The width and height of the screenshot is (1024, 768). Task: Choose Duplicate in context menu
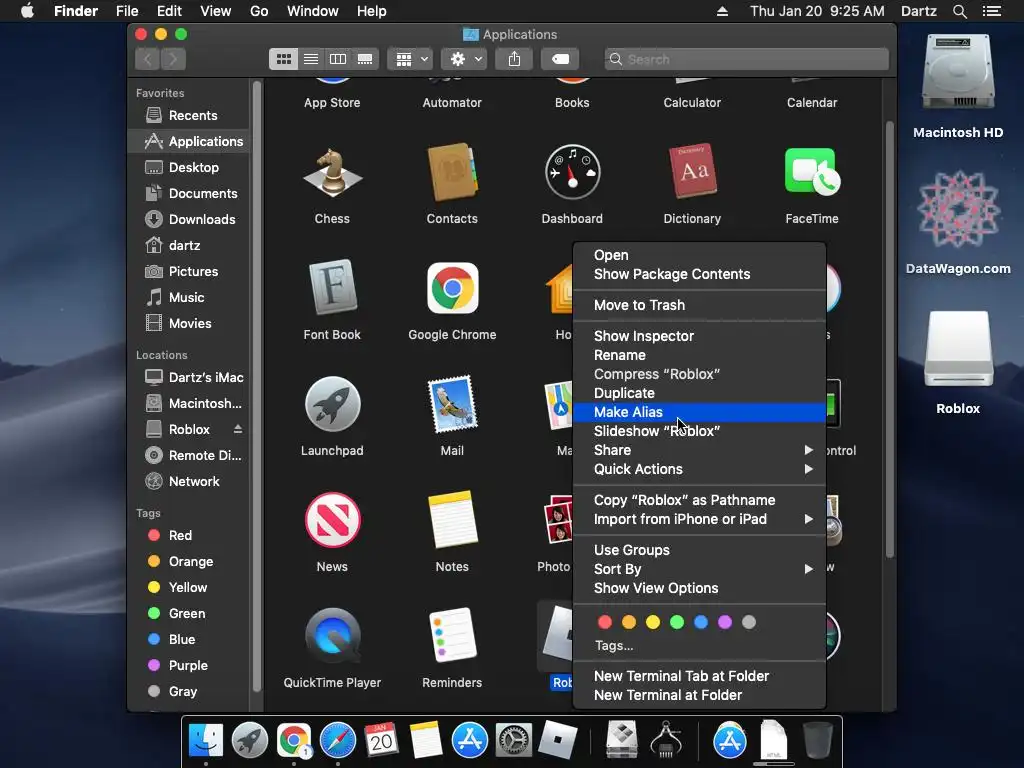pyautogui.click(x=699, y=393)
